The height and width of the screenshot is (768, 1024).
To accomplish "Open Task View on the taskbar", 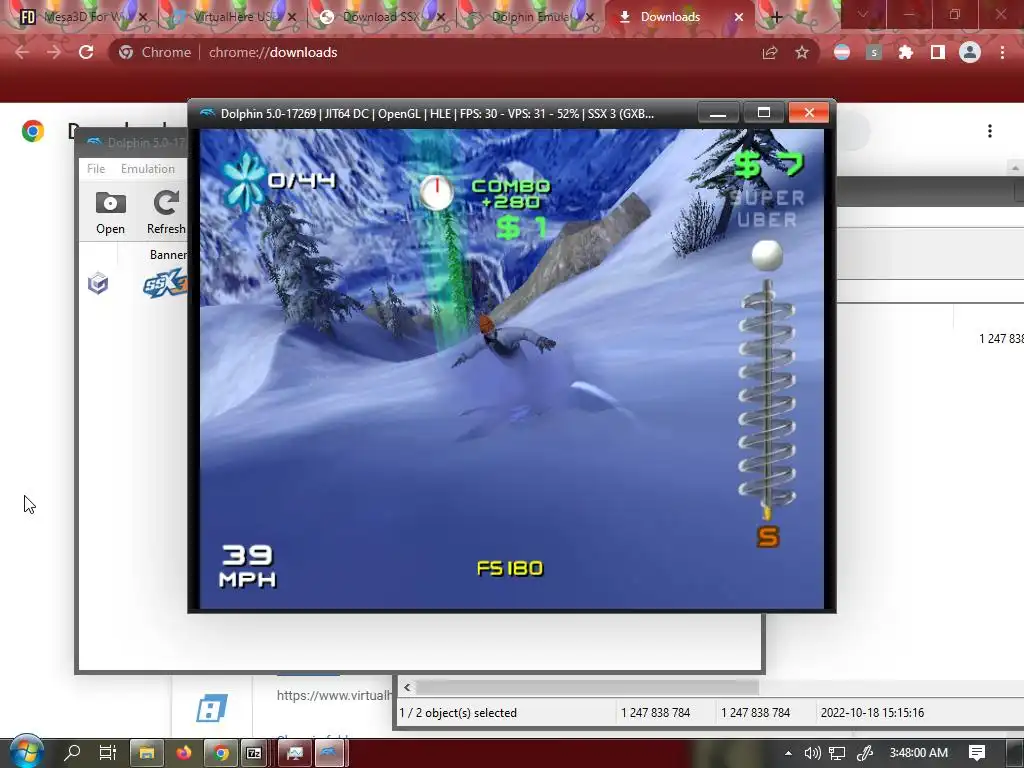I will pyautogui.click(x=108, y=753).
